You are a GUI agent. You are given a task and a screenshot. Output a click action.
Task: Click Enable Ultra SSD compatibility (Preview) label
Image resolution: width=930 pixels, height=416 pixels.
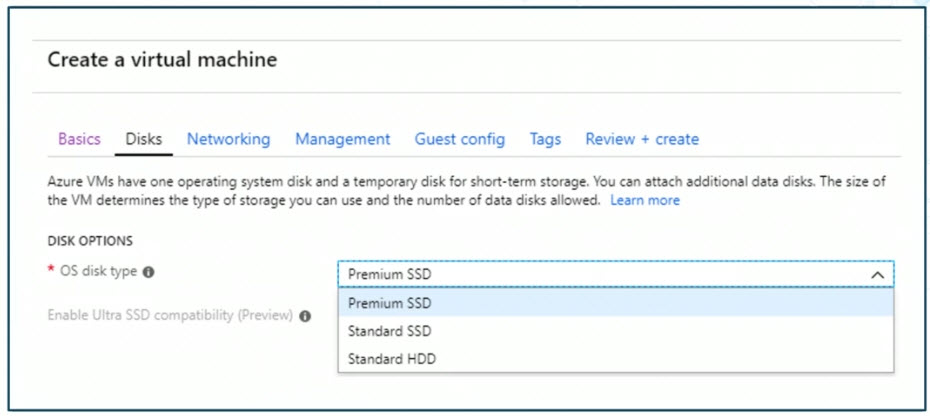[170, 315]
